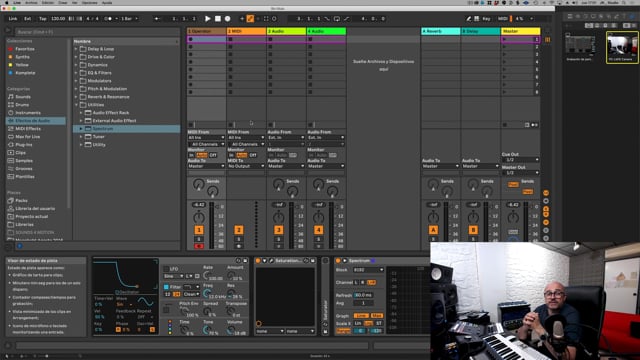Toggle return A activator button
The image size is (640, 360).
(x=433, y=230)
